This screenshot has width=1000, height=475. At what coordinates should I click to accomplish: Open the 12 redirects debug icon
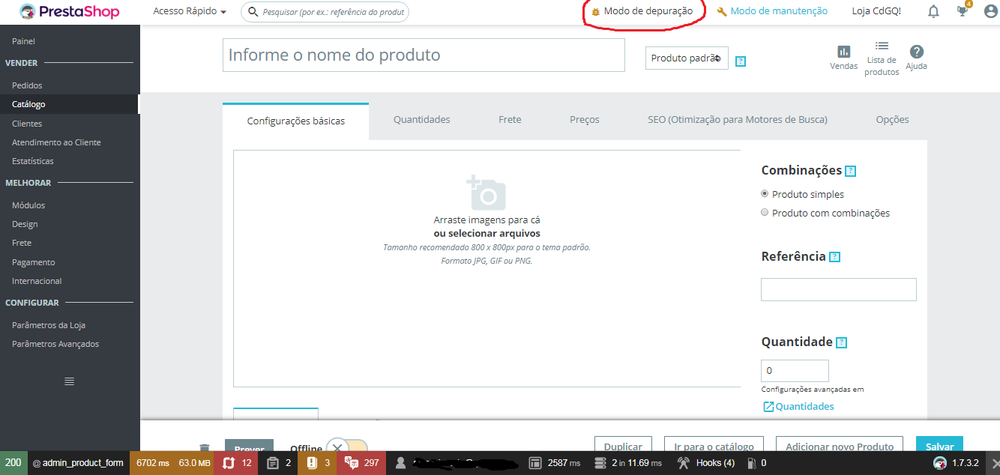237,463
